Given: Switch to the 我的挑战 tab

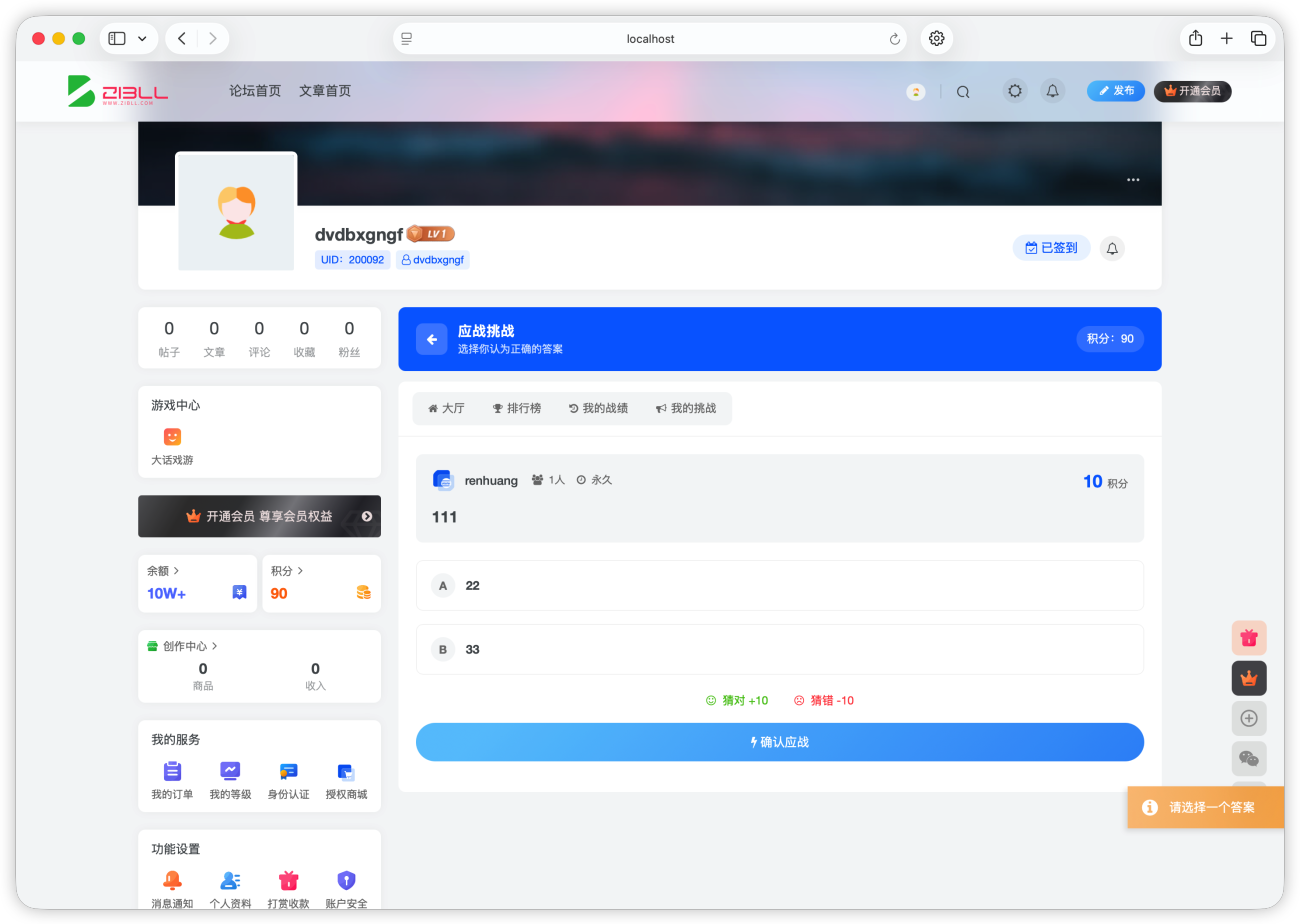Looking at the screenshot, I should 686,408.
